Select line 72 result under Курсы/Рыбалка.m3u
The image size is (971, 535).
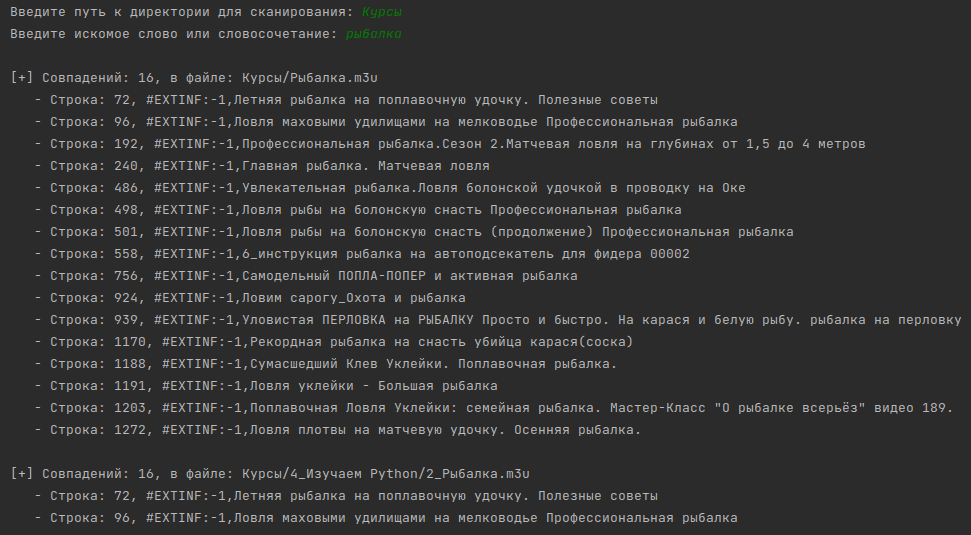tap(345, 100)
